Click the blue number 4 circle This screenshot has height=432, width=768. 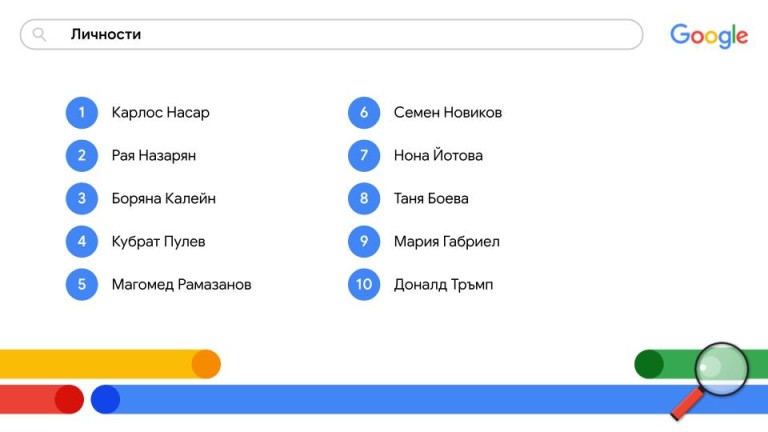tap(82, 241)
